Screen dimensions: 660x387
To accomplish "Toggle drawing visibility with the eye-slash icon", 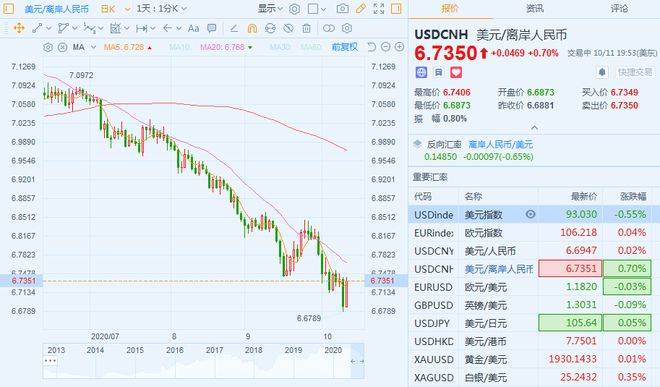I will pos(288,29).
